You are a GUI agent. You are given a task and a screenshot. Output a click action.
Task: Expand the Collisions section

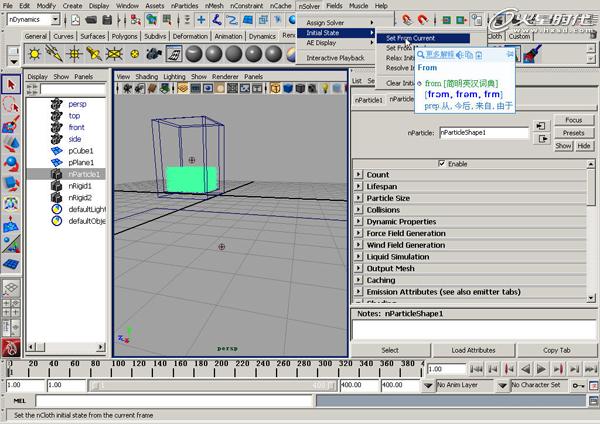coord(358,209)
